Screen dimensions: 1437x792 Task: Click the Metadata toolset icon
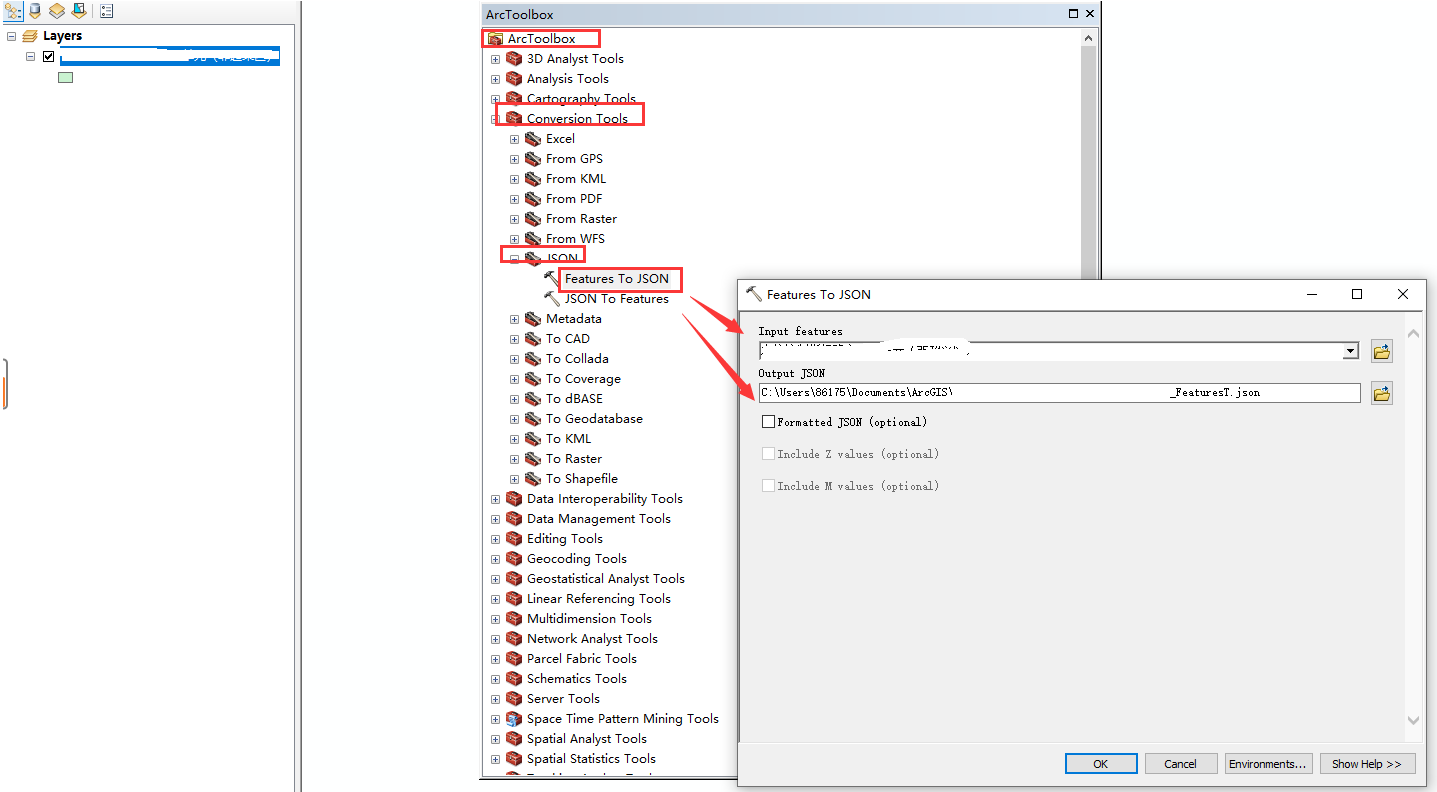pyautogui.click(x=533, y=319)
